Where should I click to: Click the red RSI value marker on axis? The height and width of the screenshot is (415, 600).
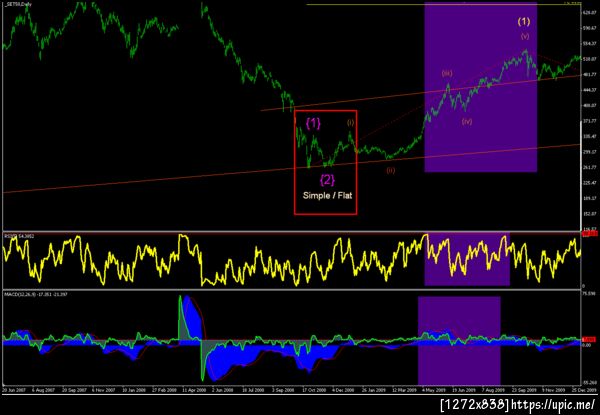590,233
